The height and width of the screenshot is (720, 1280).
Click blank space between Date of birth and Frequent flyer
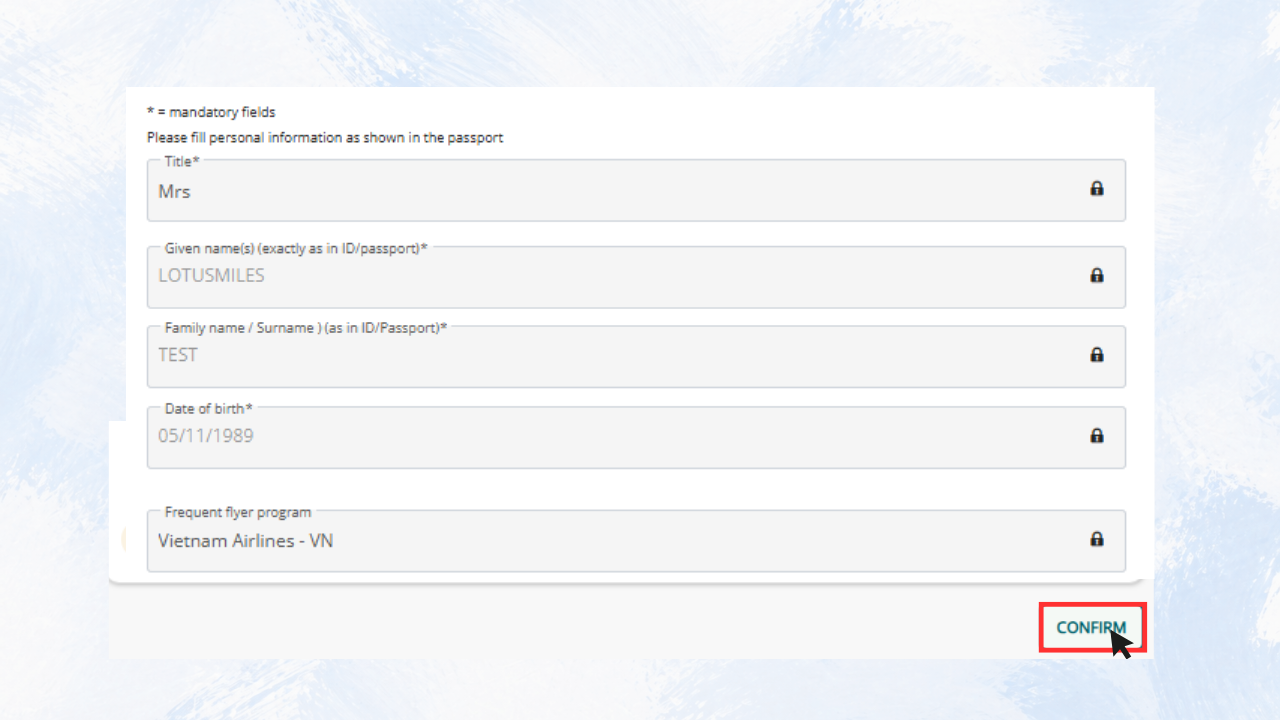click(636, 489)
